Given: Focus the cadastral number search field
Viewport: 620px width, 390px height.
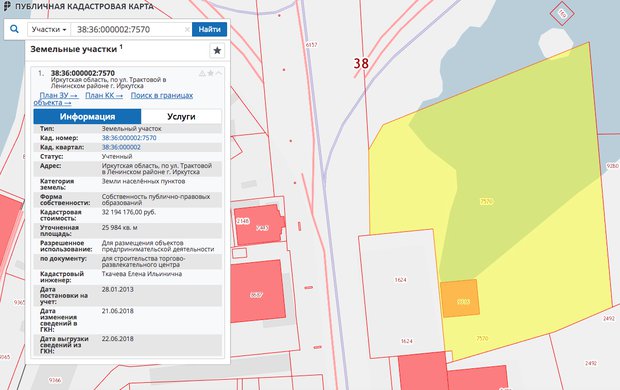Looking at the screenshot, I should tap(127, 29).
